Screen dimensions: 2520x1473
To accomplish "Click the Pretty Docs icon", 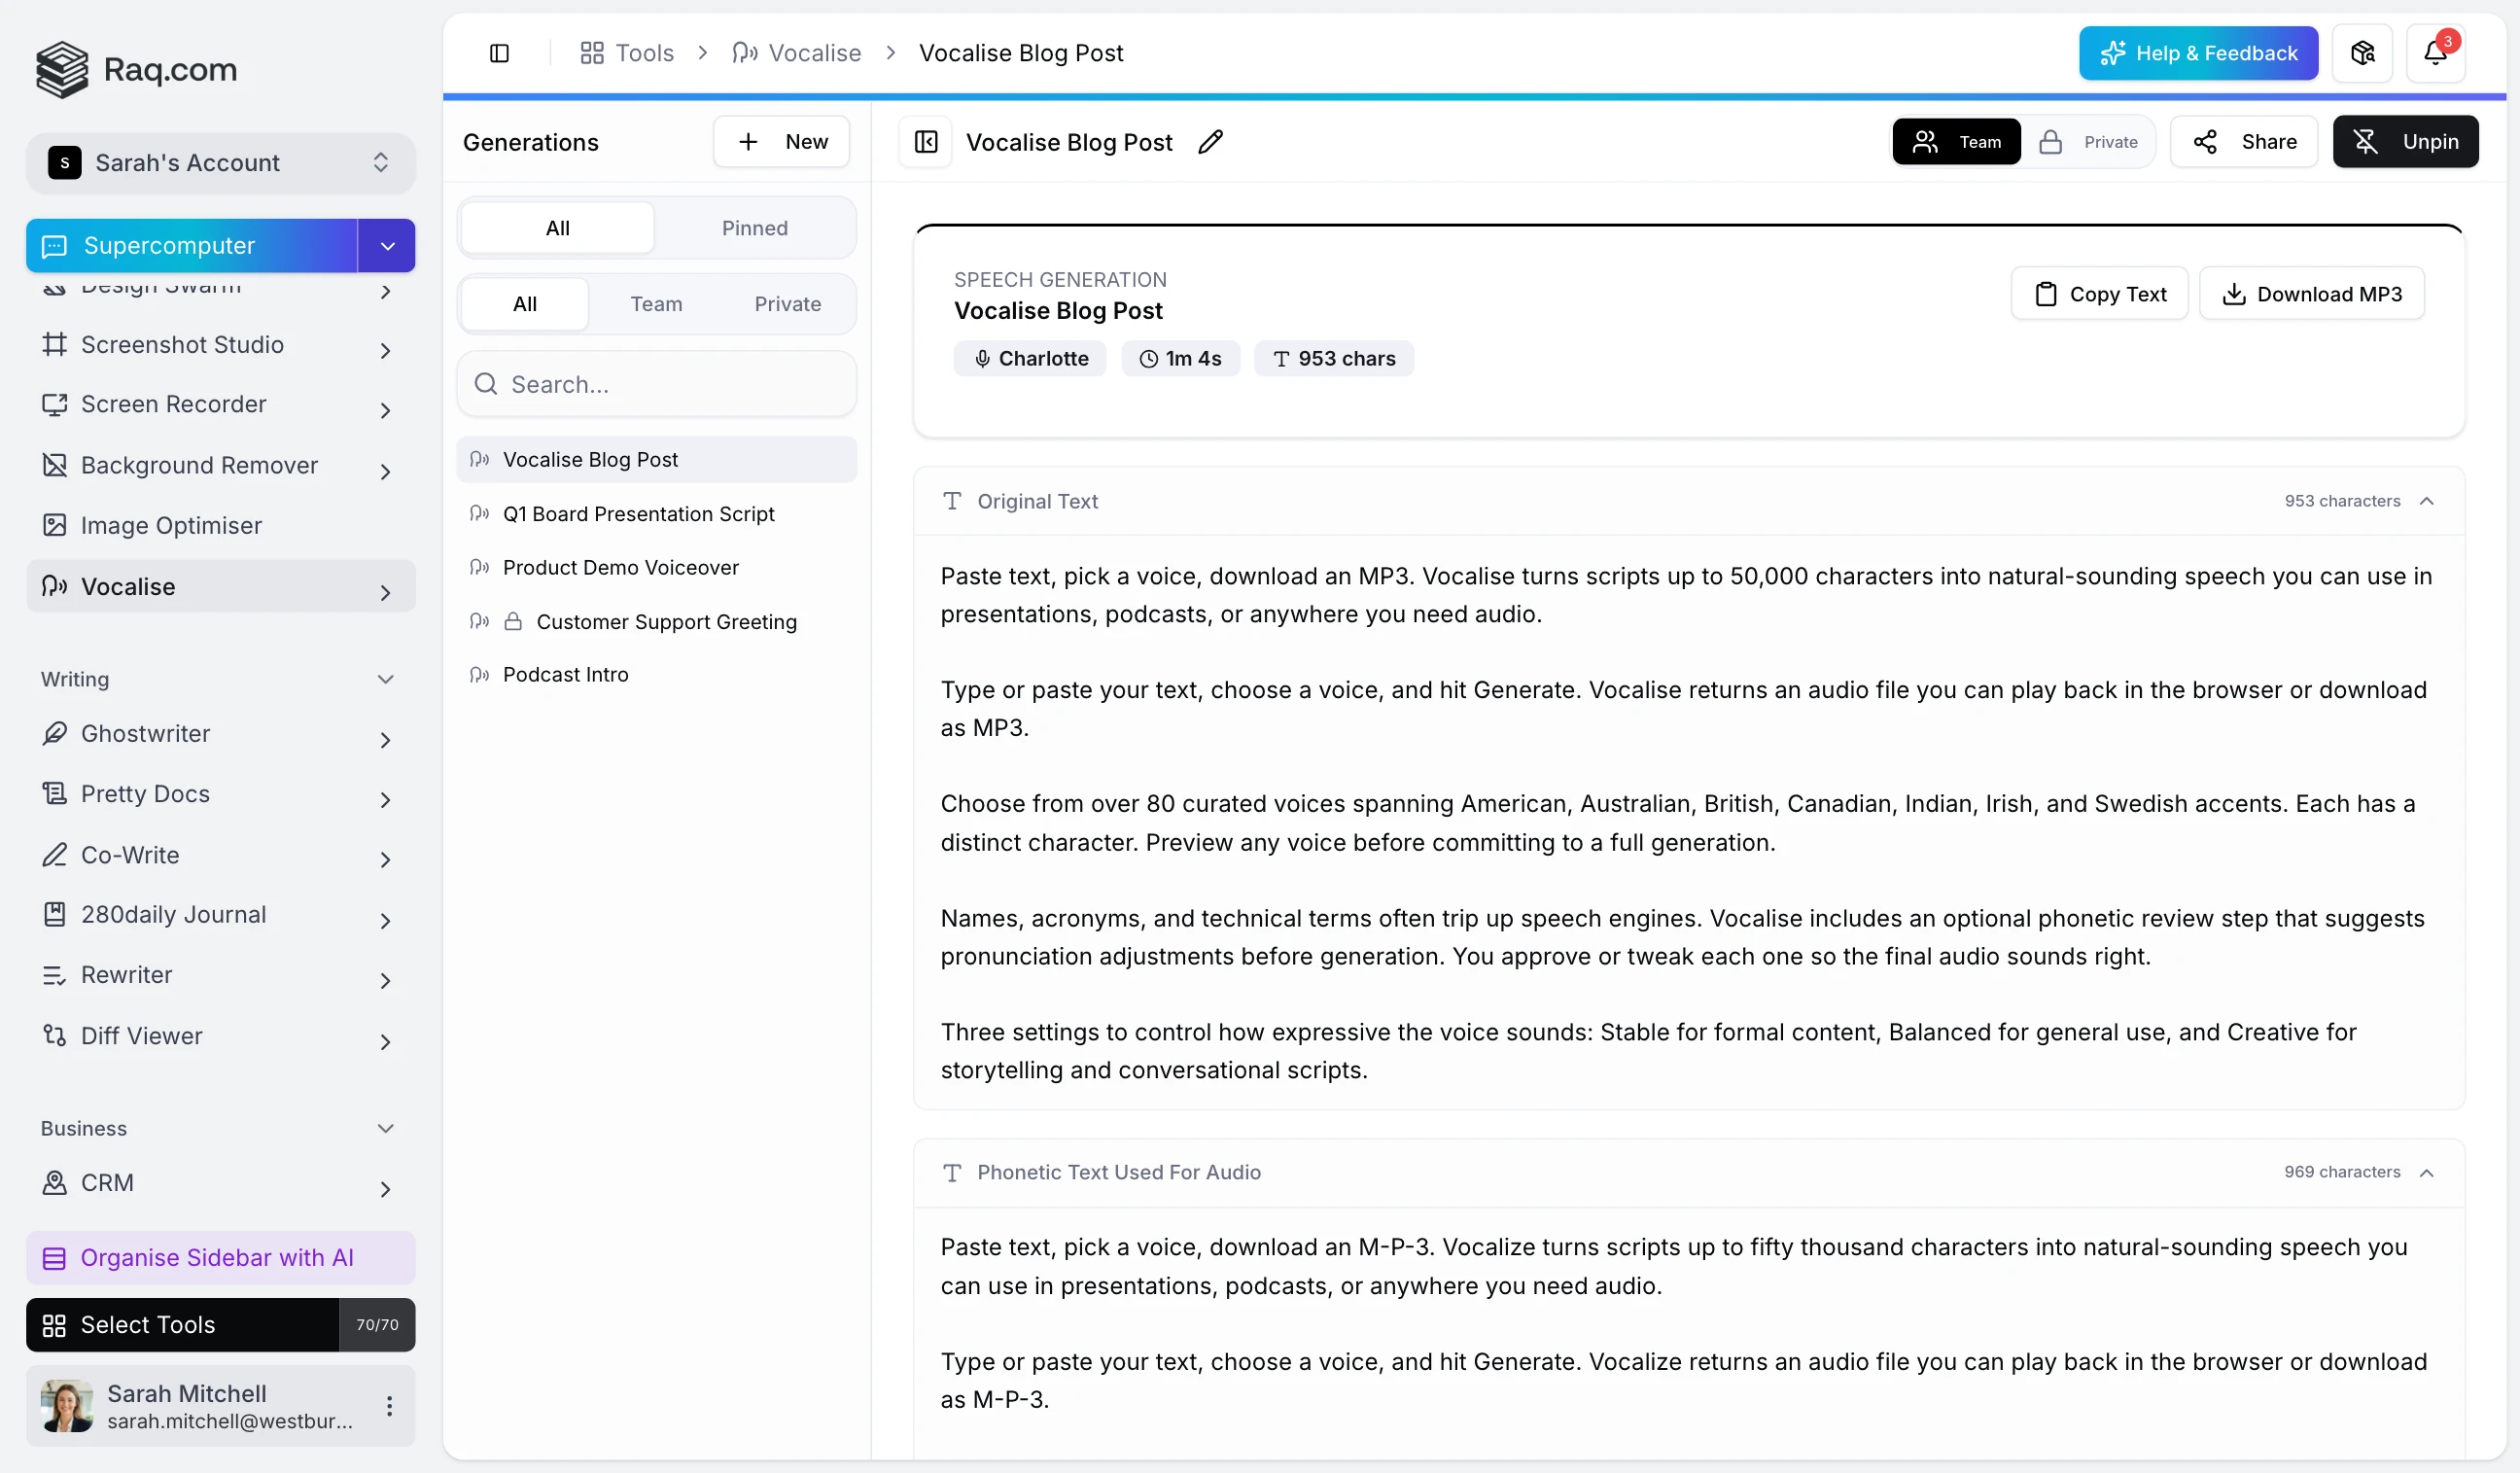I will (54, 793).
